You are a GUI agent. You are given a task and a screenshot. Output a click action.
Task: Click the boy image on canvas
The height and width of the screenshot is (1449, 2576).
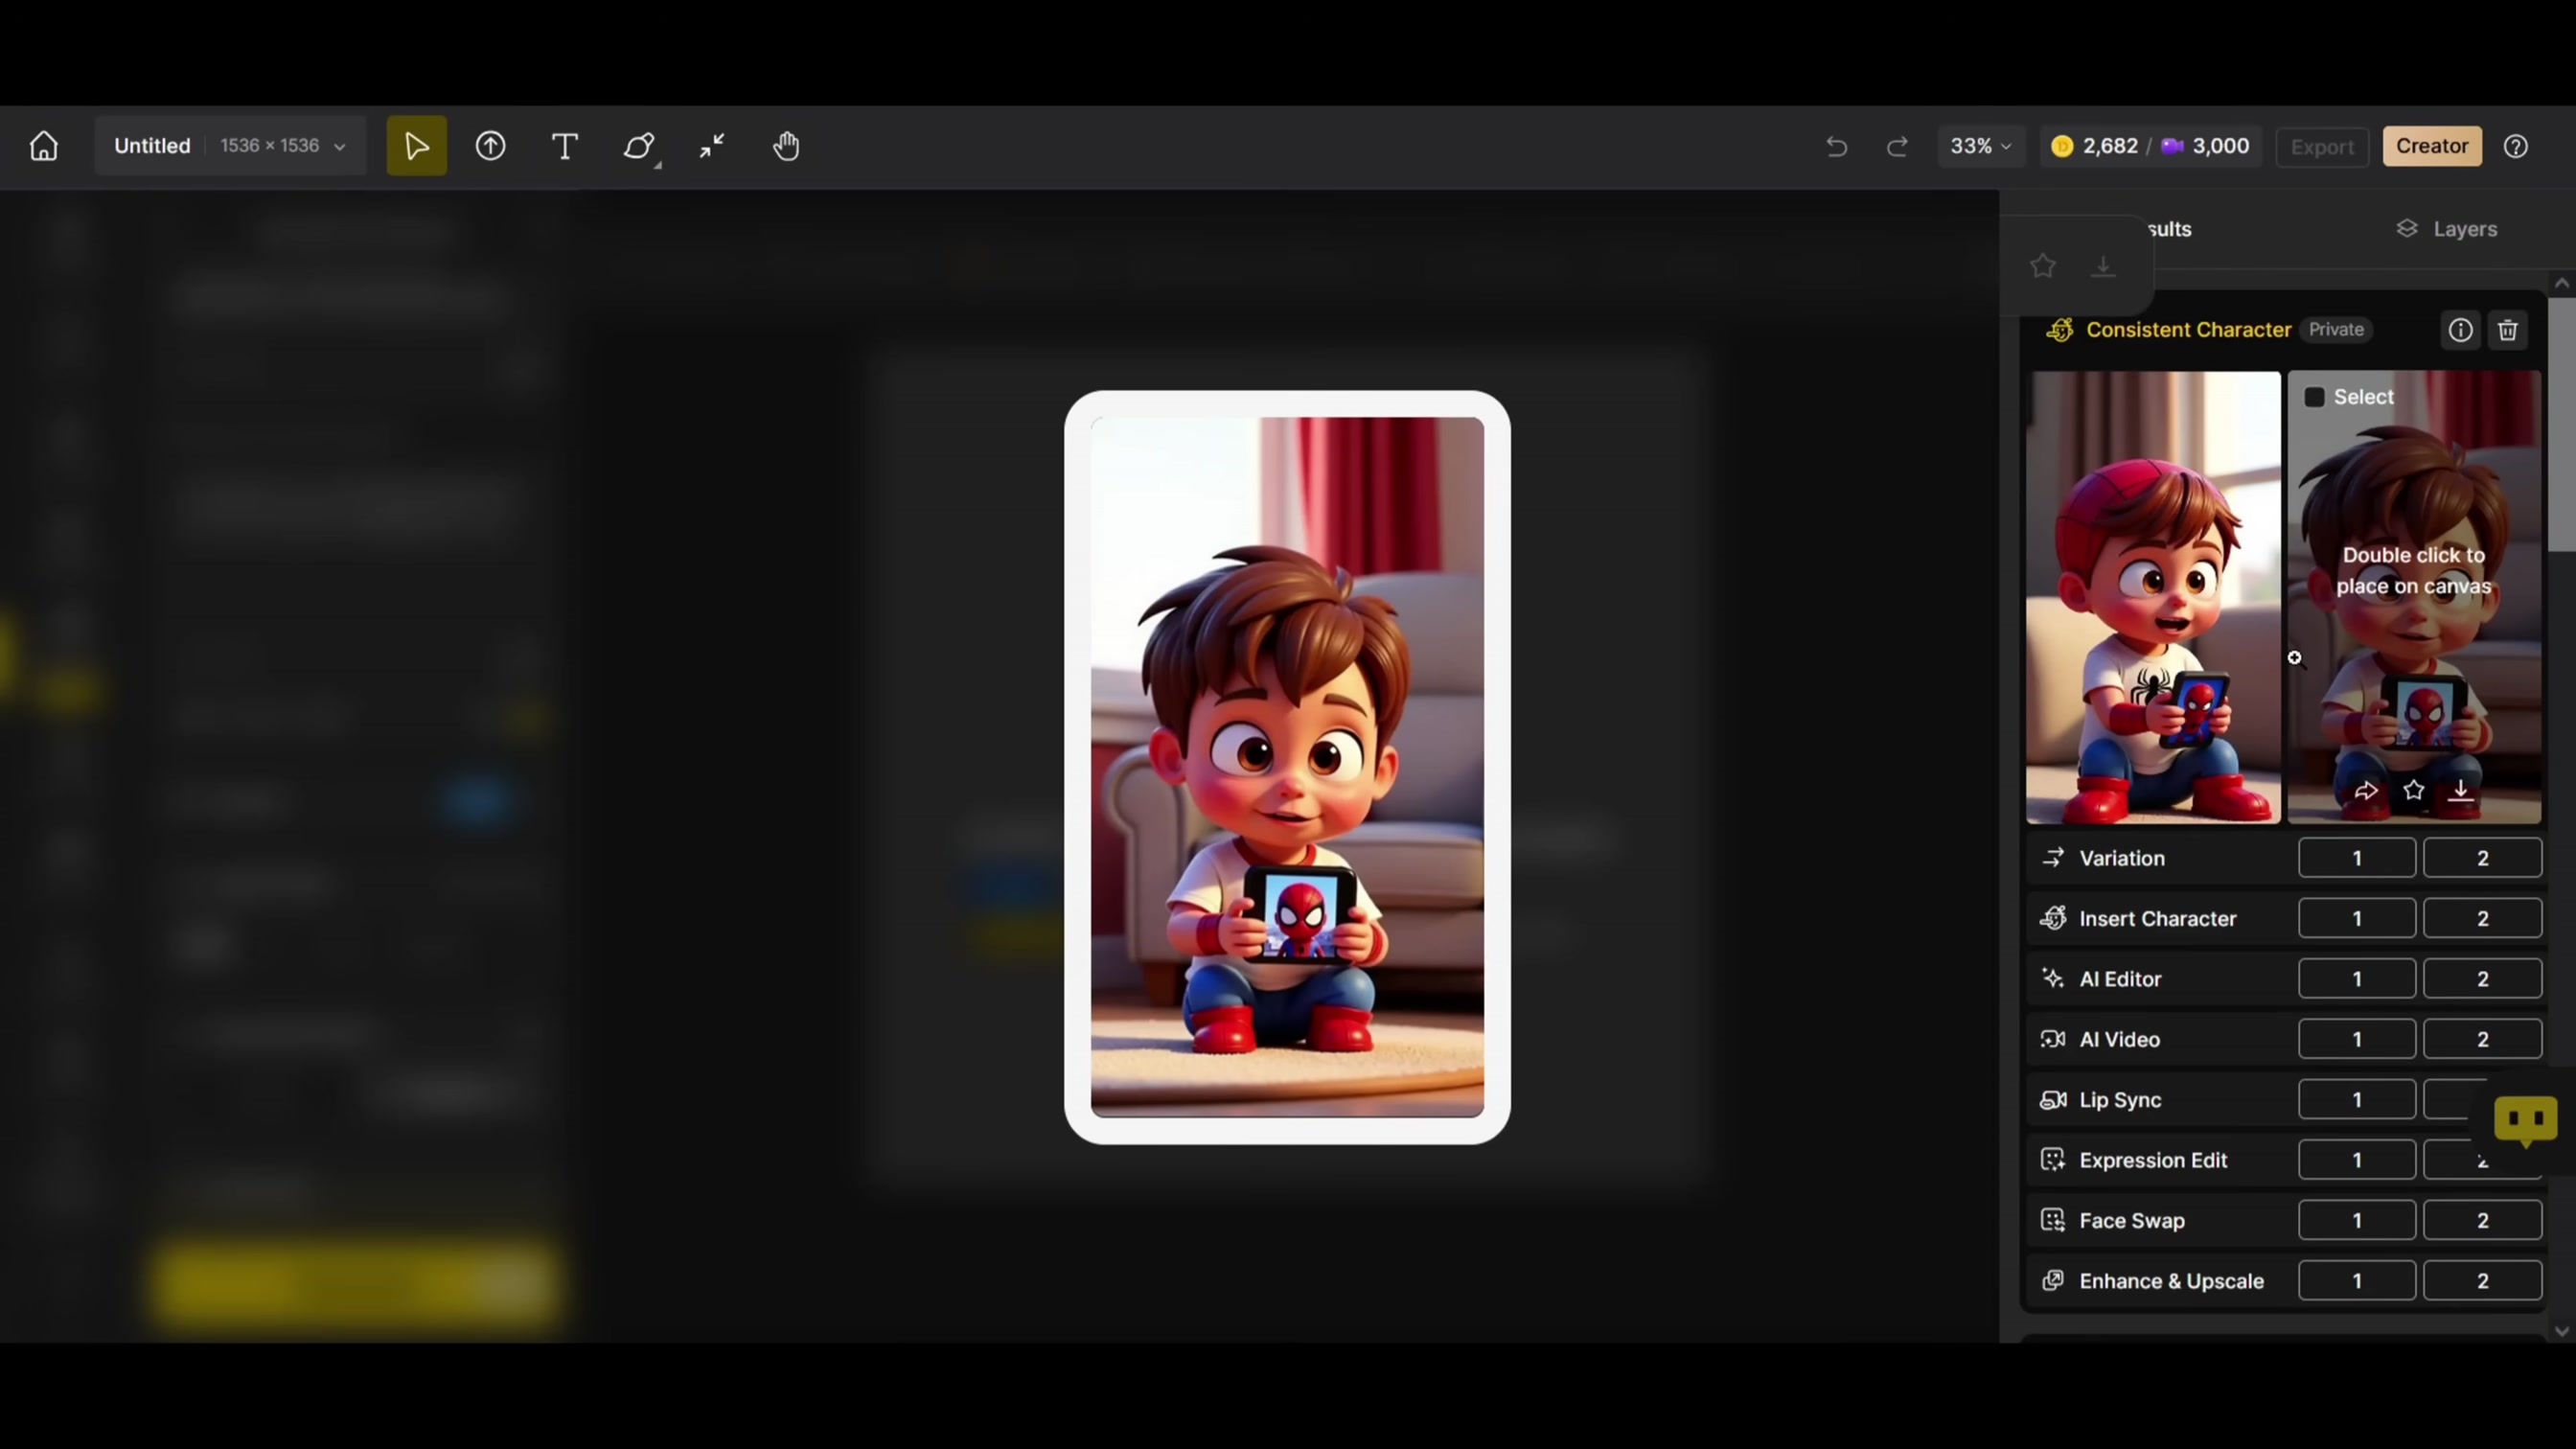[1287, 767]
